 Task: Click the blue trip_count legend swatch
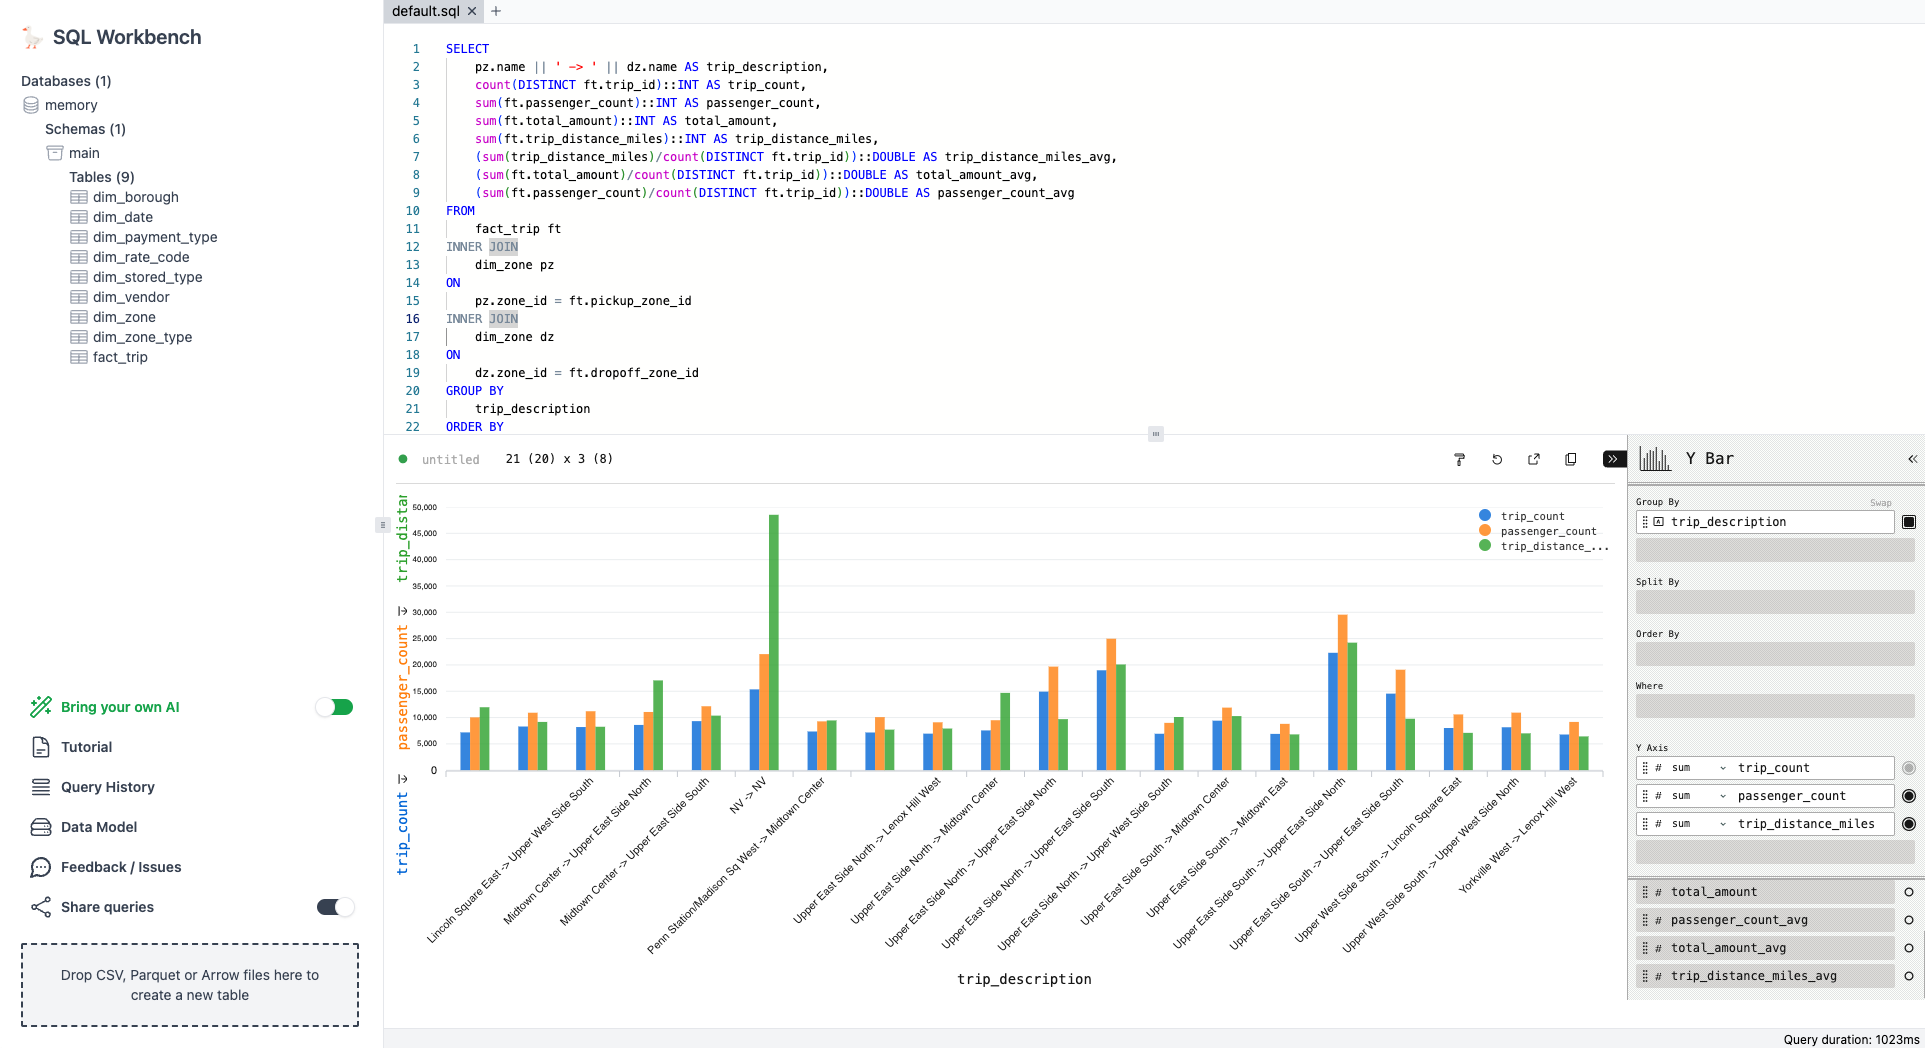pyautogui.click(x=1485, y=516)
